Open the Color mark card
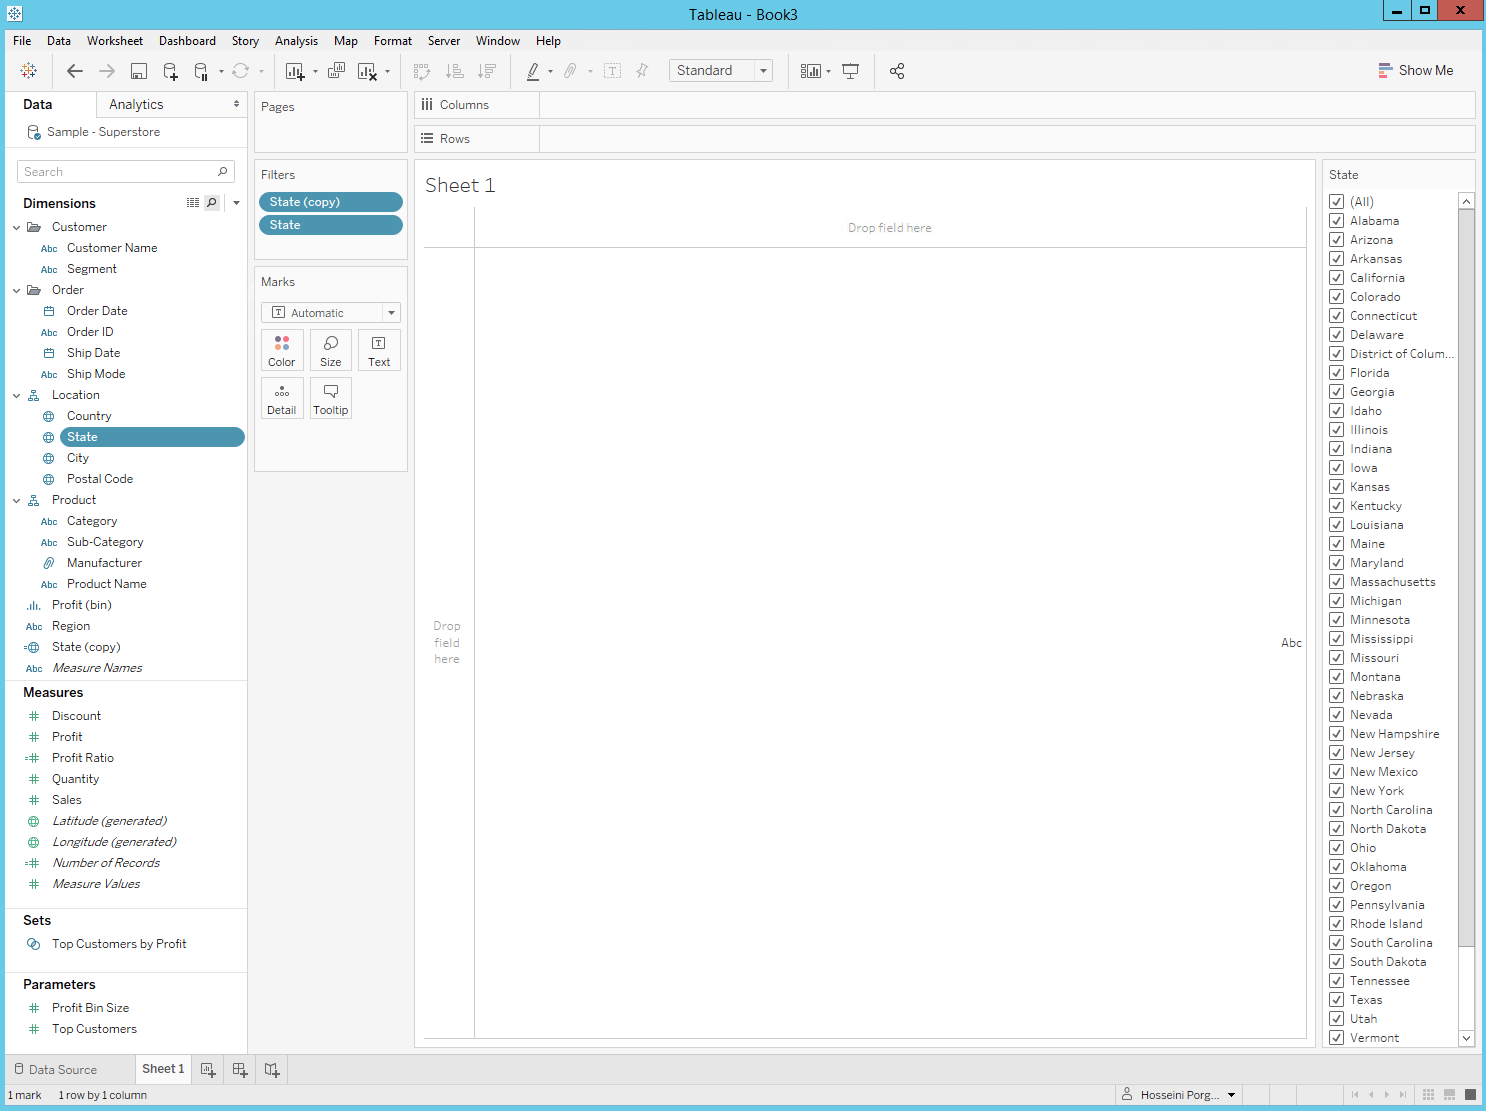Image resolution: width=1486 pixels, height=1111 pixels. 282,350
